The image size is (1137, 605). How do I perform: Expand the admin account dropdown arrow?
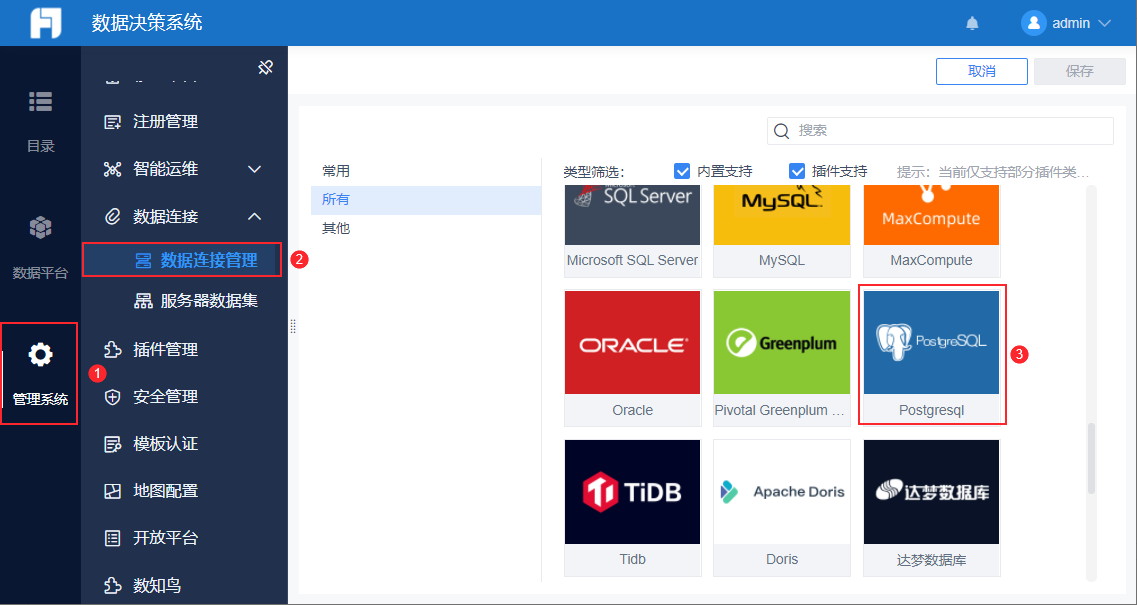[x=1104, y=23]
